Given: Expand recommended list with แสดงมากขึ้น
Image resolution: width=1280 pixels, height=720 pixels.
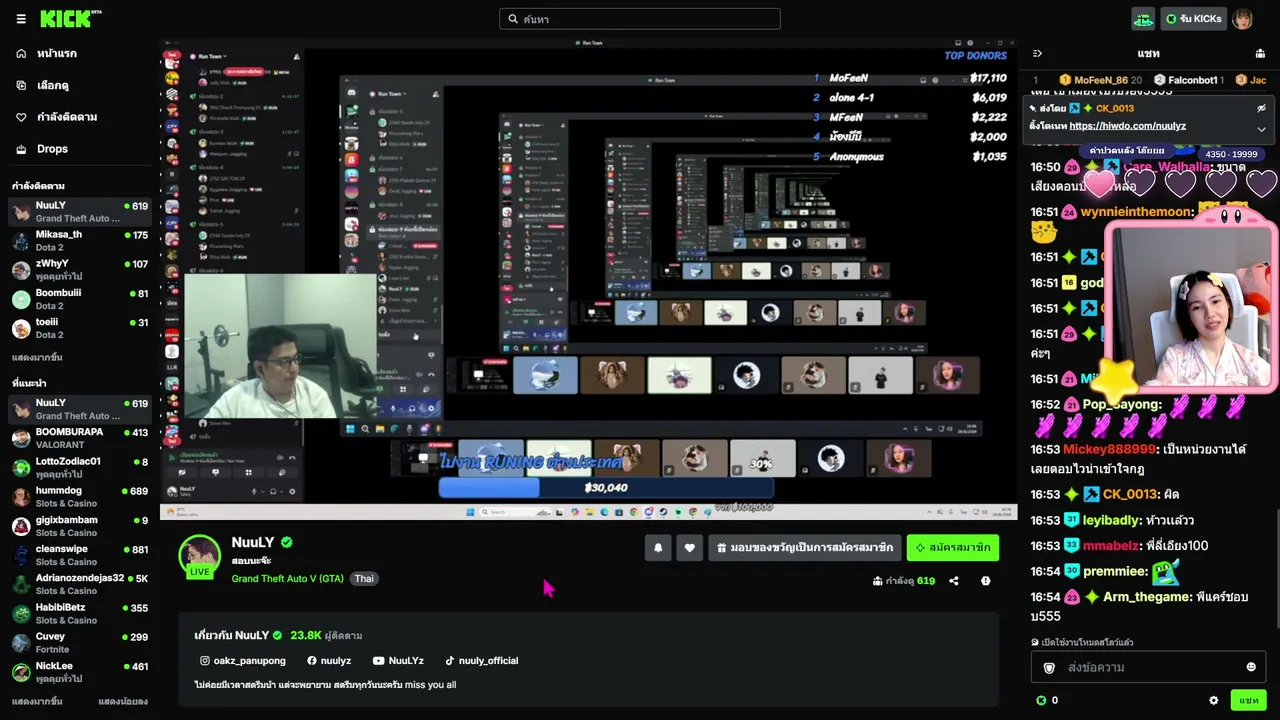Looking at the screenshot, I should tap(37, 701).
